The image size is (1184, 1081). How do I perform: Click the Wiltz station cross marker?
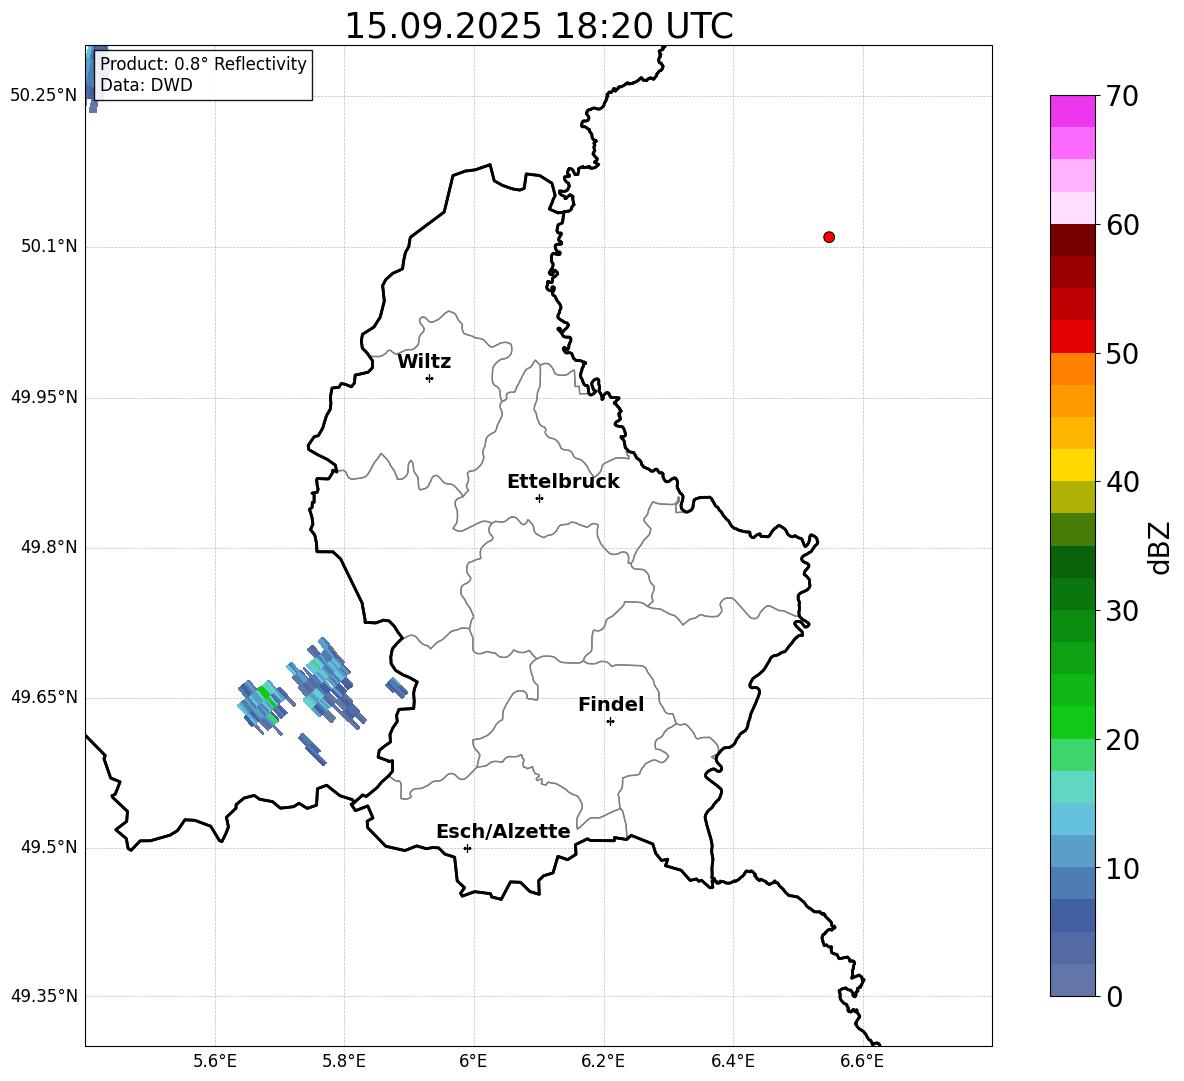430,378
